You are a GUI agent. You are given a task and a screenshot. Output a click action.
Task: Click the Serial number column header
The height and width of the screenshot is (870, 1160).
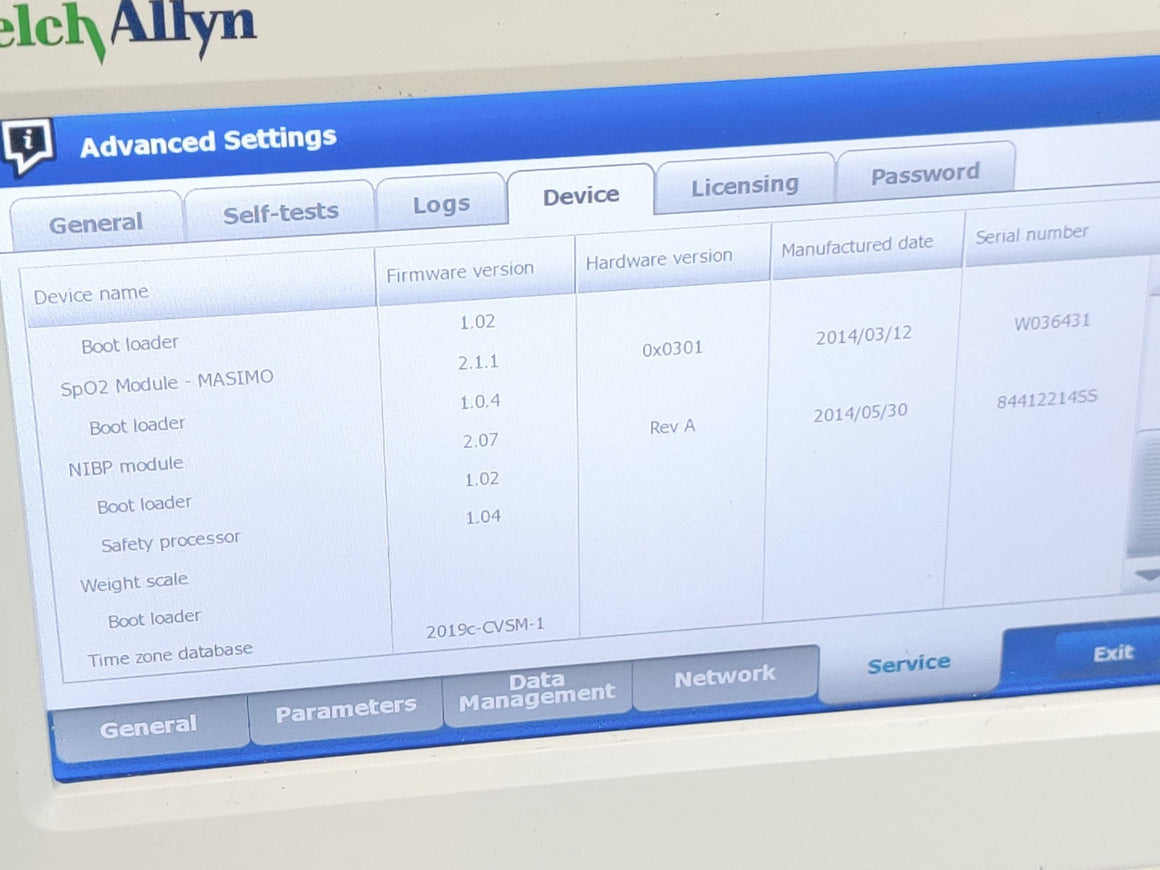click(1031, 234)
